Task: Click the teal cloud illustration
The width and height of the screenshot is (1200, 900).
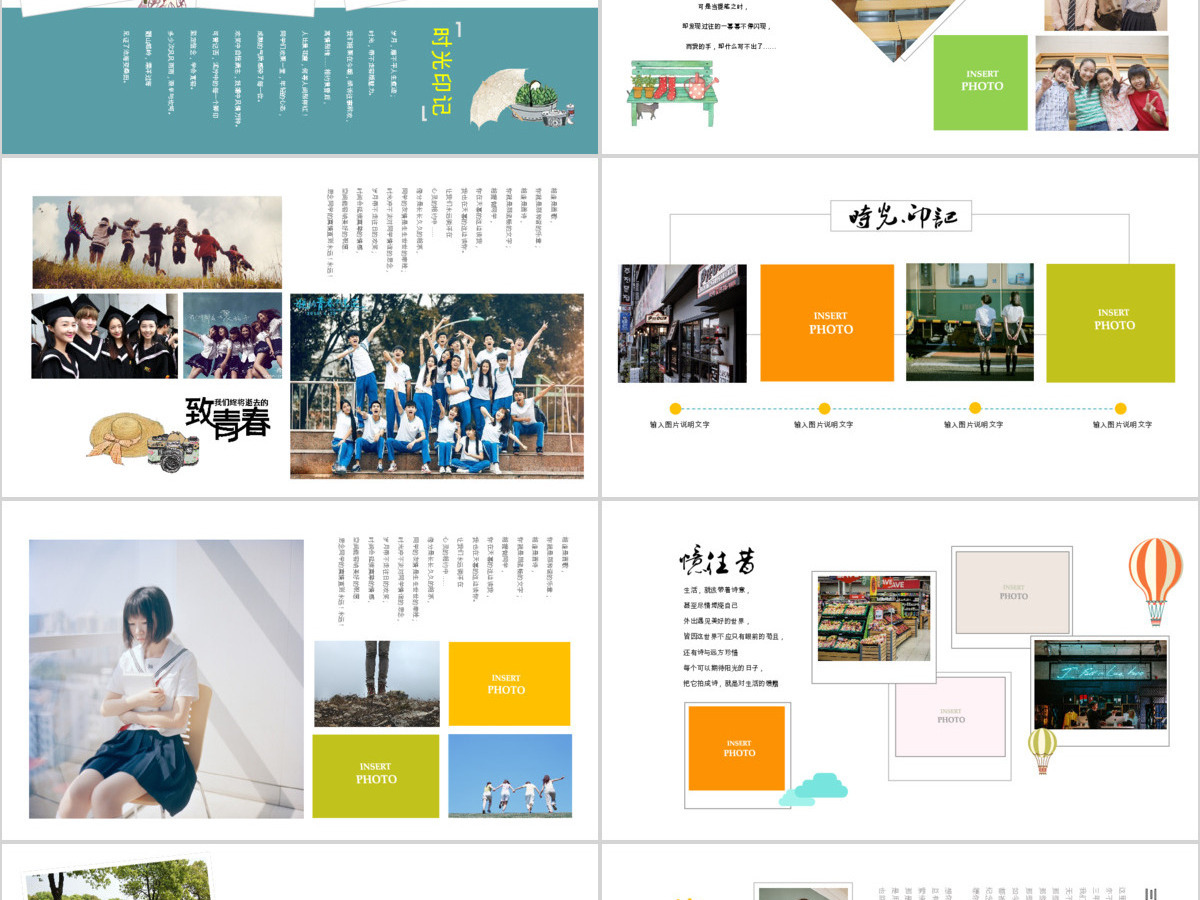Action: [813, 789]
